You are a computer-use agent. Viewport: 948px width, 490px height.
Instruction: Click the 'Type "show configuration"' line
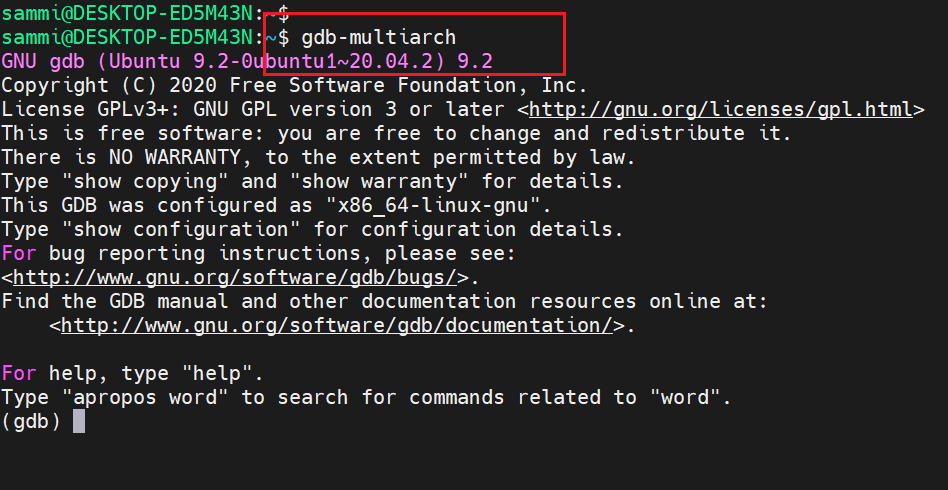pos(313,229)
